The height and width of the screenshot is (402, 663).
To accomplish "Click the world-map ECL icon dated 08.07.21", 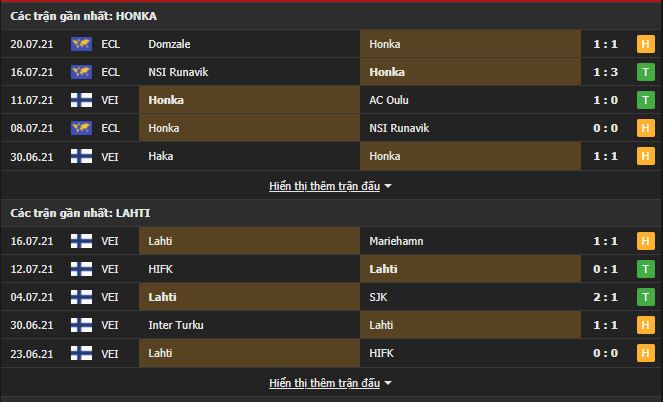I will pyautogui.click(x=81, y=128).
